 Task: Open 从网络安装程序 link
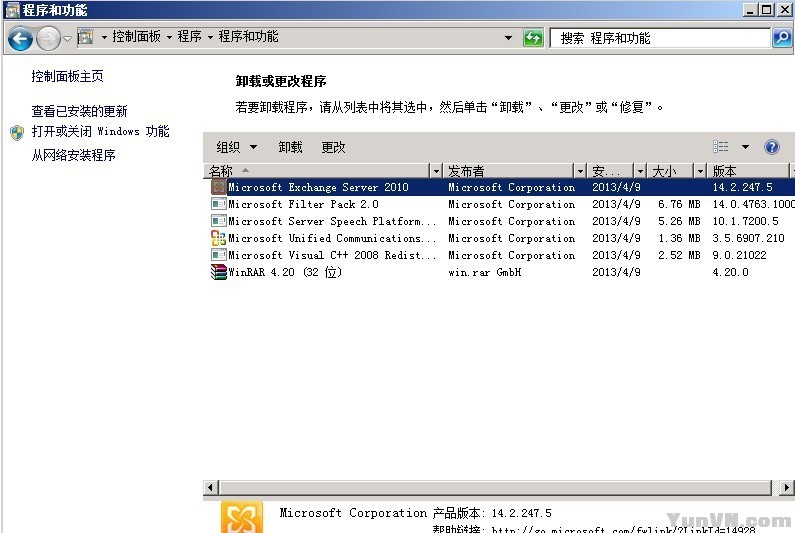(x=74, y=155)
